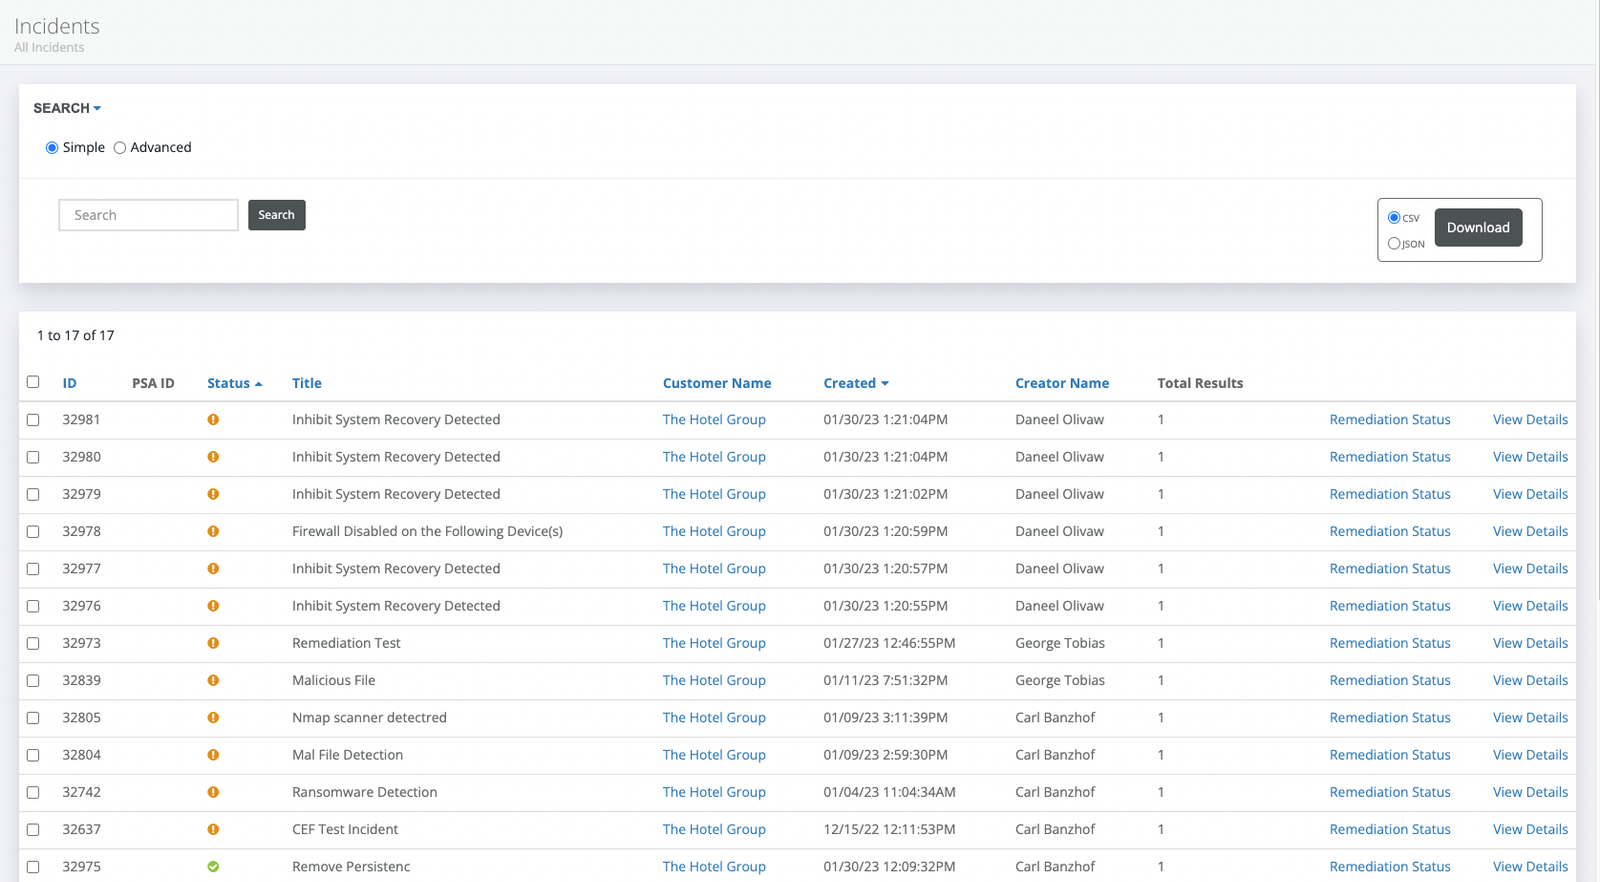The image size is (1600, 882).
Task: Open Remediation Status for incident 32981
Action: [x=1390, y=420]
